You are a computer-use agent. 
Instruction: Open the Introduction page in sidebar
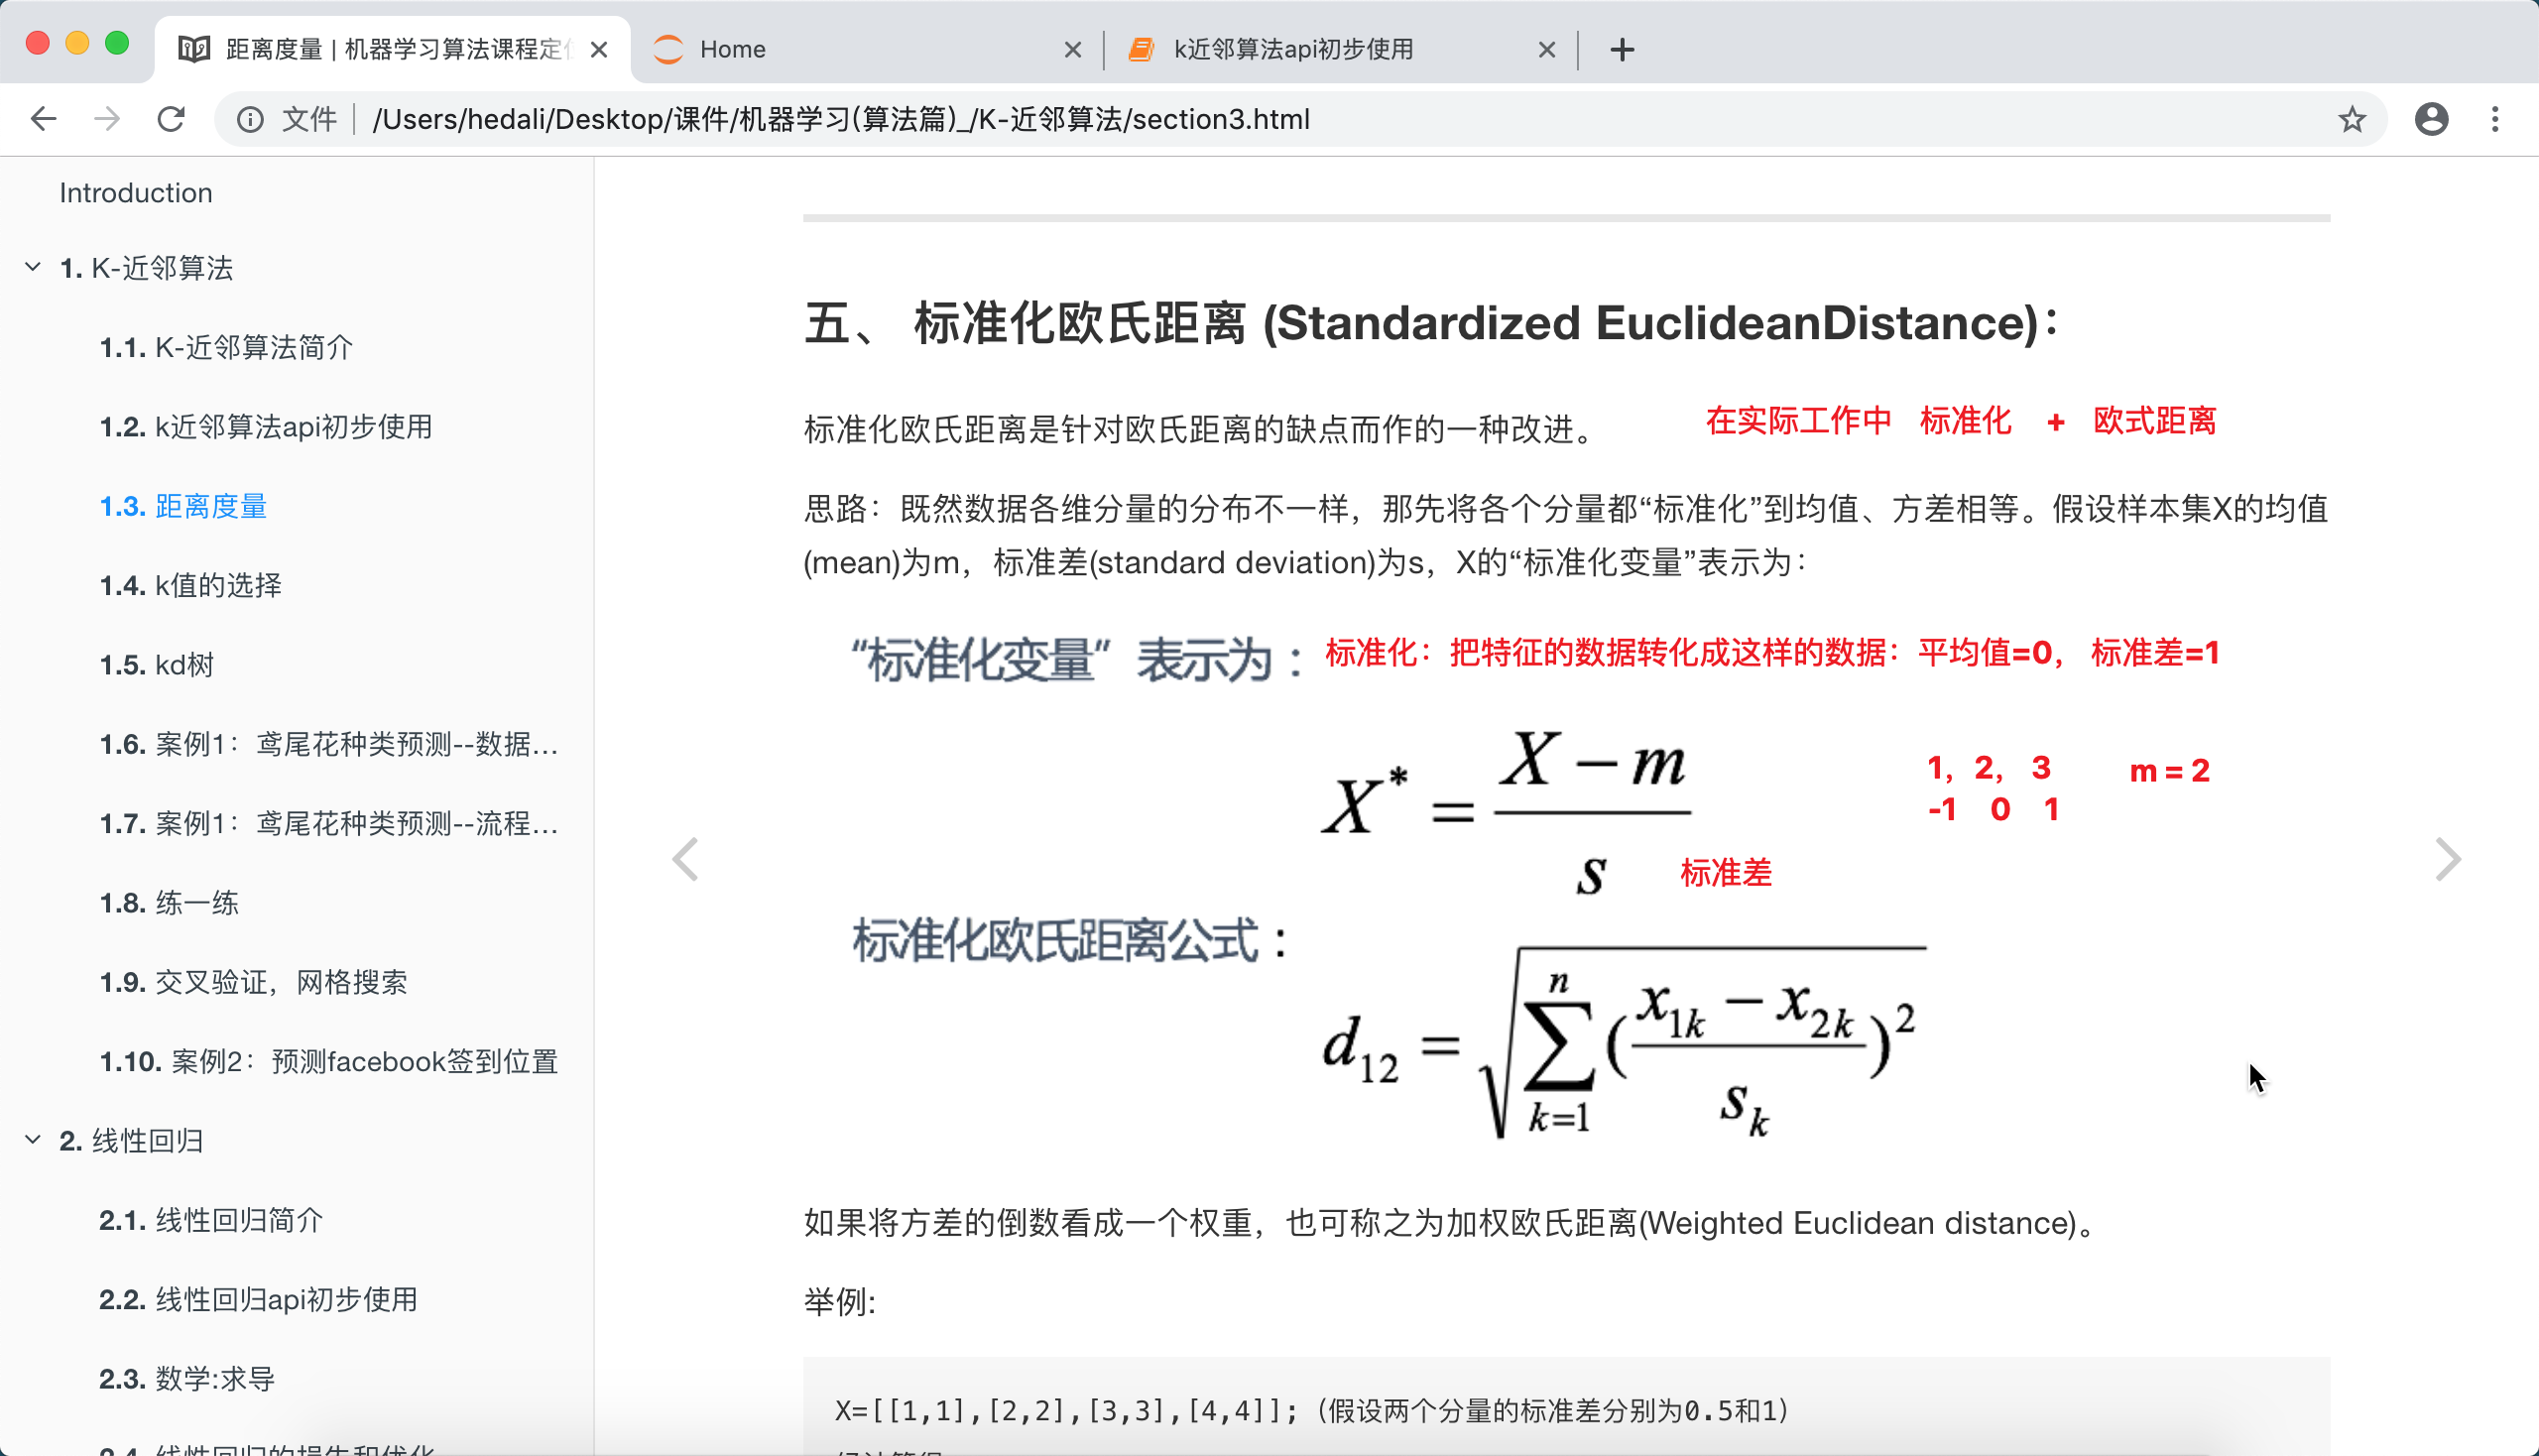click(x=136, y=192)
